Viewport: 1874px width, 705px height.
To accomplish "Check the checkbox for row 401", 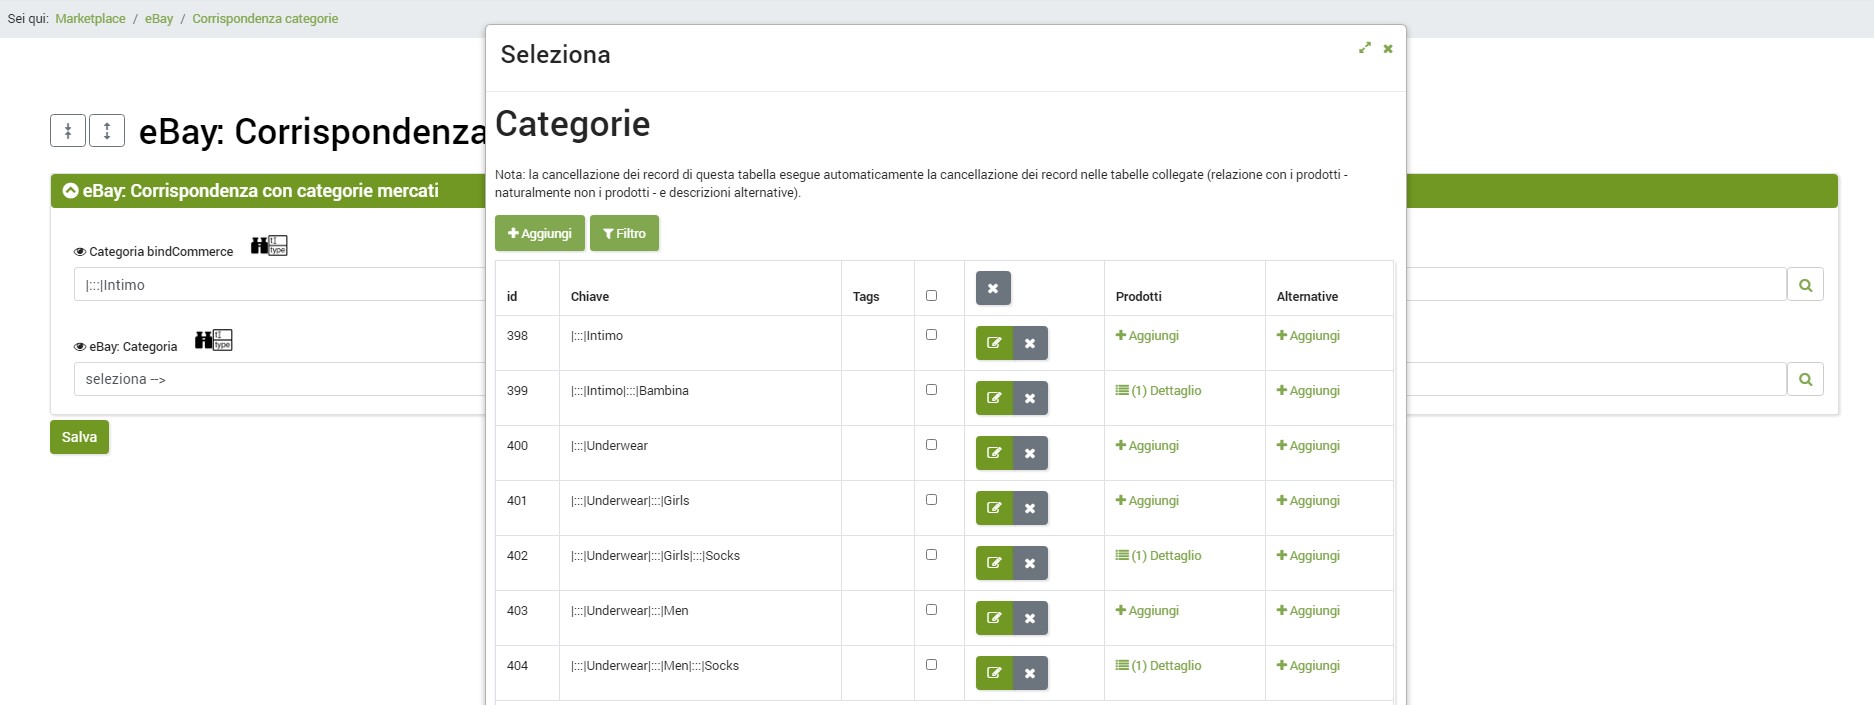I will tap(931, 500).
